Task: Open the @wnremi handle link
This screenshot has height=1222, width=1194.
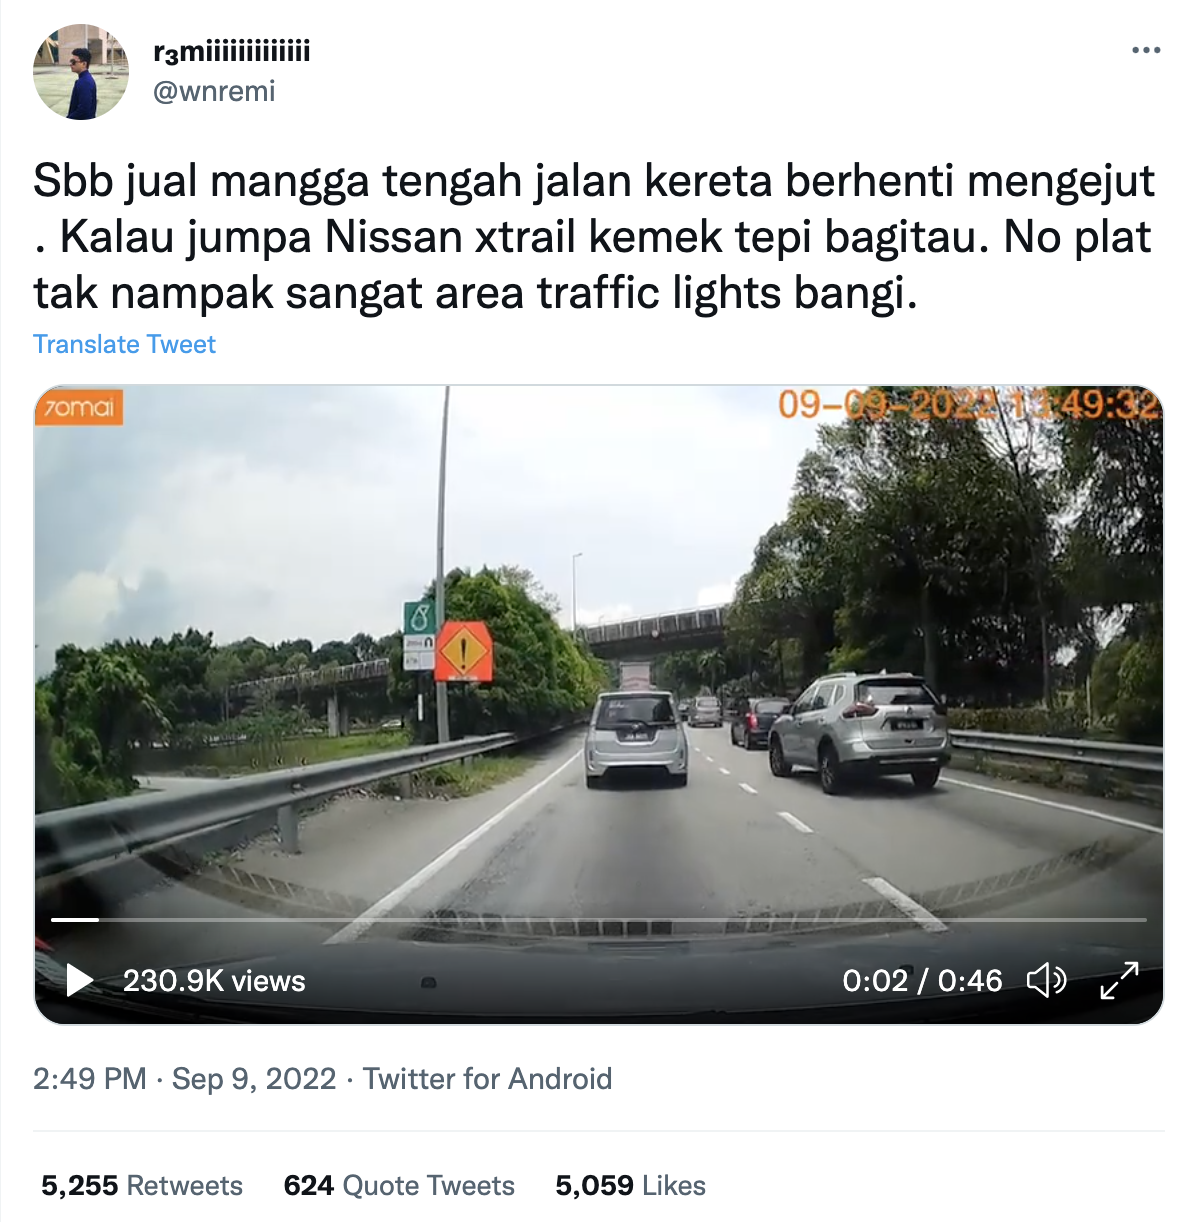Action: click(x=214, y=91)
